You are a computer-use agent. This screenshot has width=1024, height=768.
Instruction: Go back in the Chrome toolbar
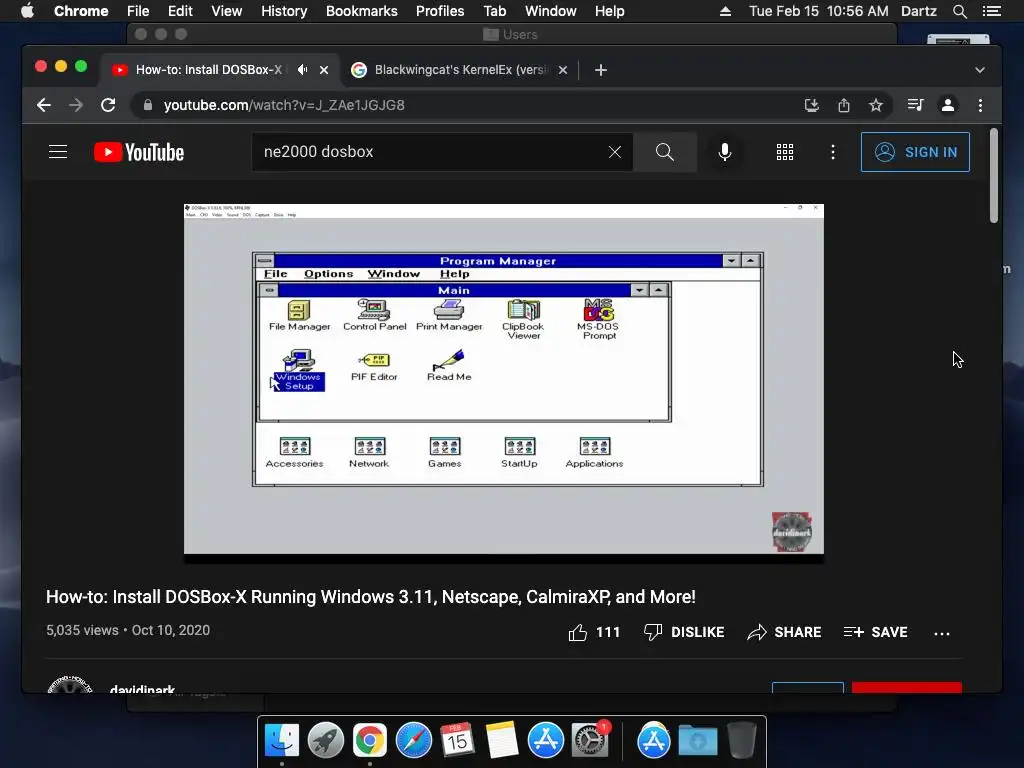coord(44,105)
